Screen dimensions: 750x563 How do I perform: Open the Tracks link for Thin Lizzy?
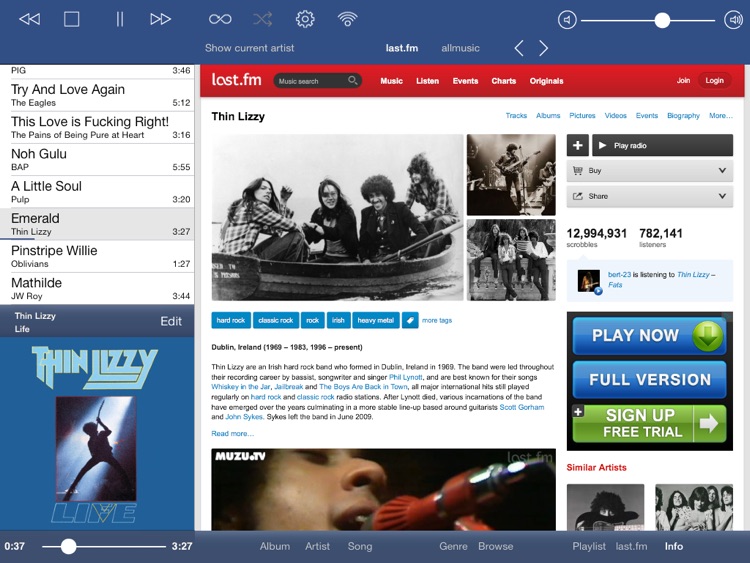[x=516, y=115]
